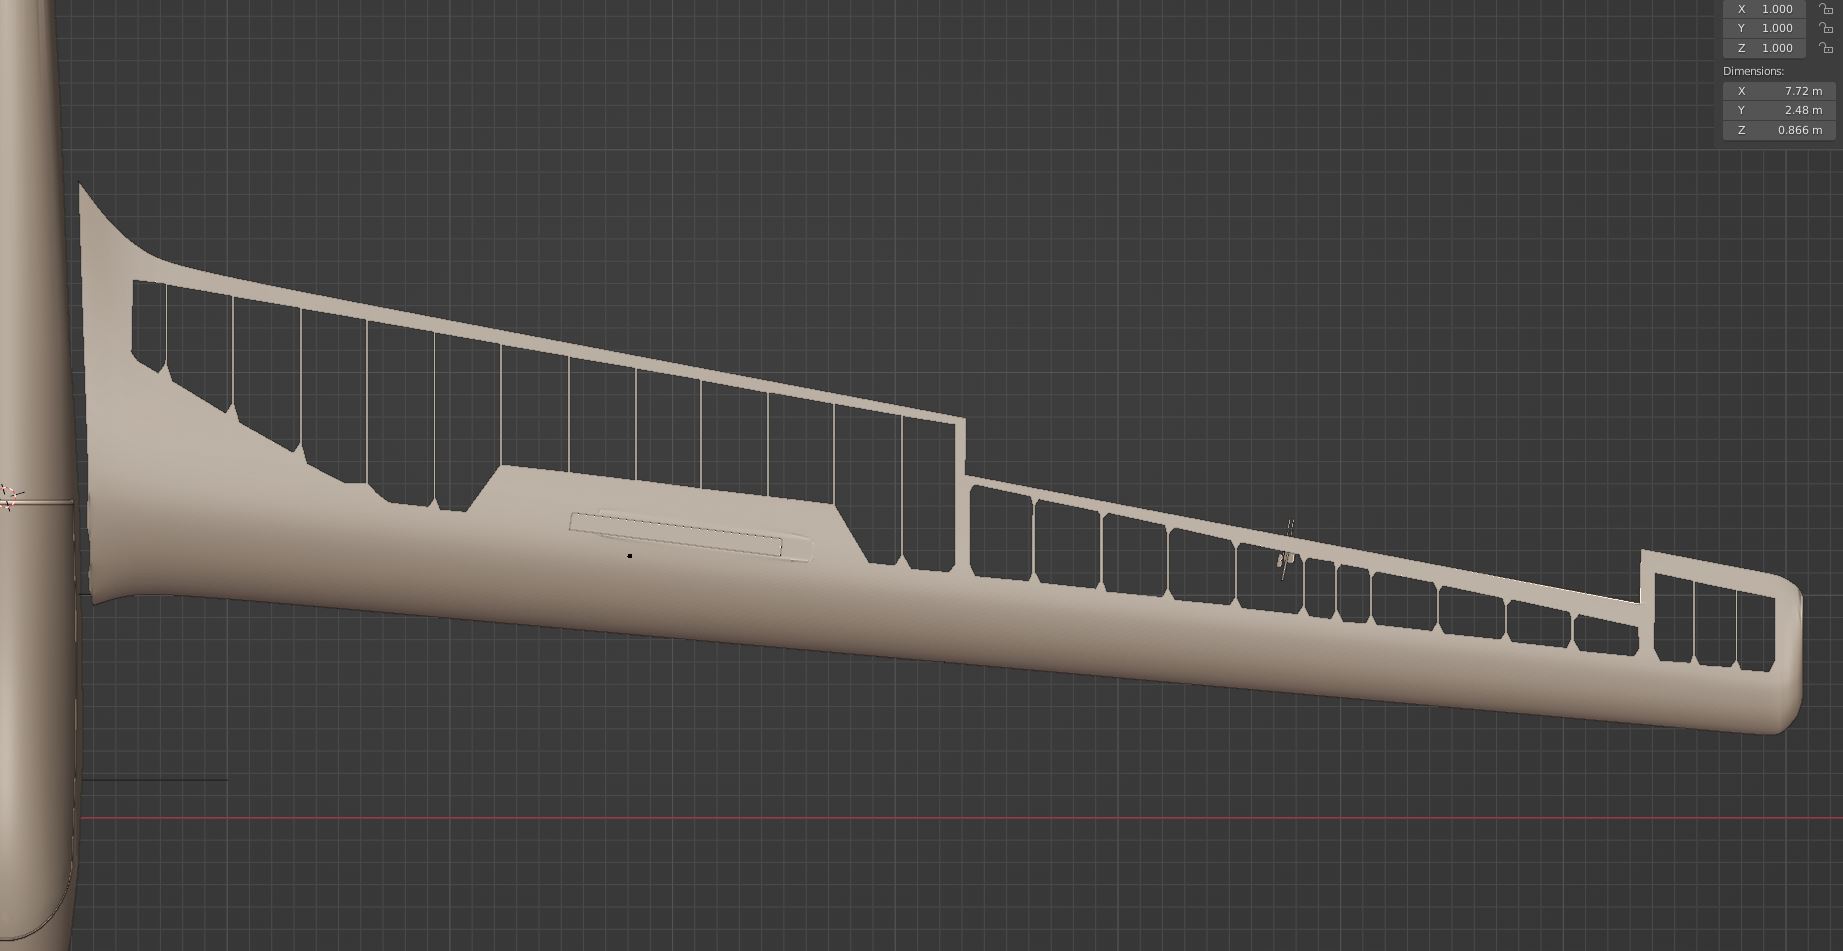Viewport: 1843px width, 951px height.
Task: Click the short black line below wing root
Action: 155,780
